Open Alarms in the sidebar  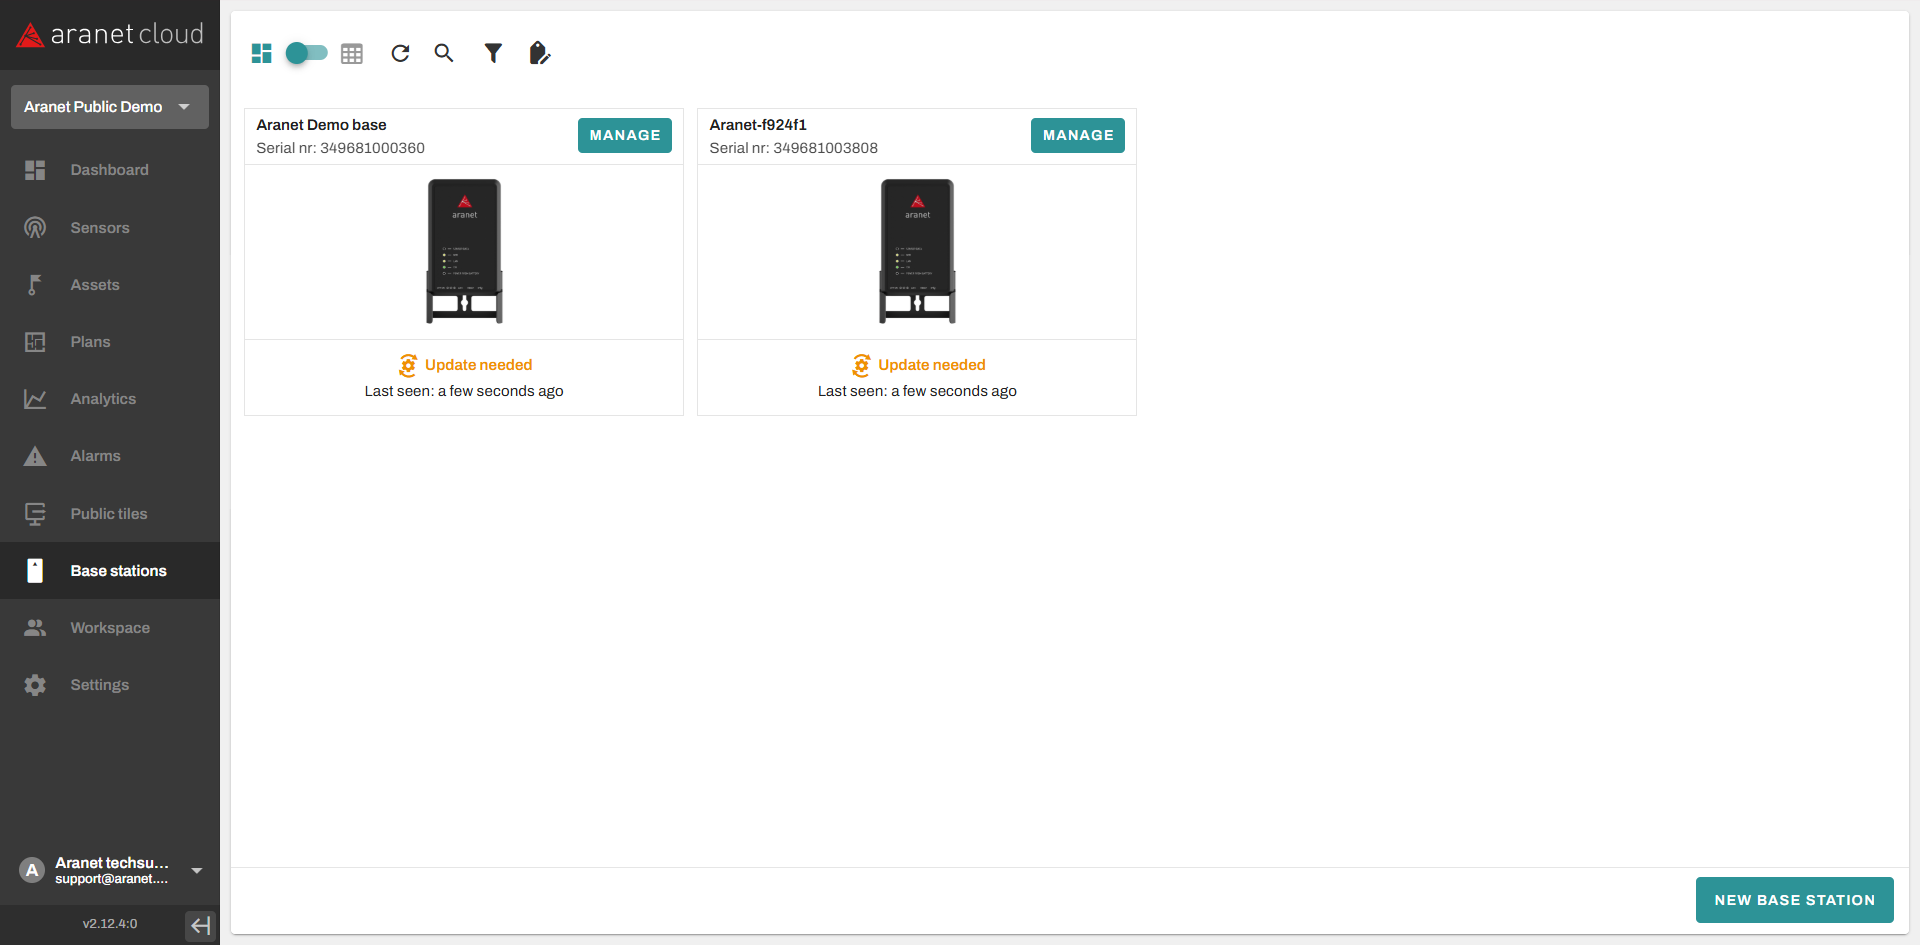pyautogui.click(x=95, y=456)
